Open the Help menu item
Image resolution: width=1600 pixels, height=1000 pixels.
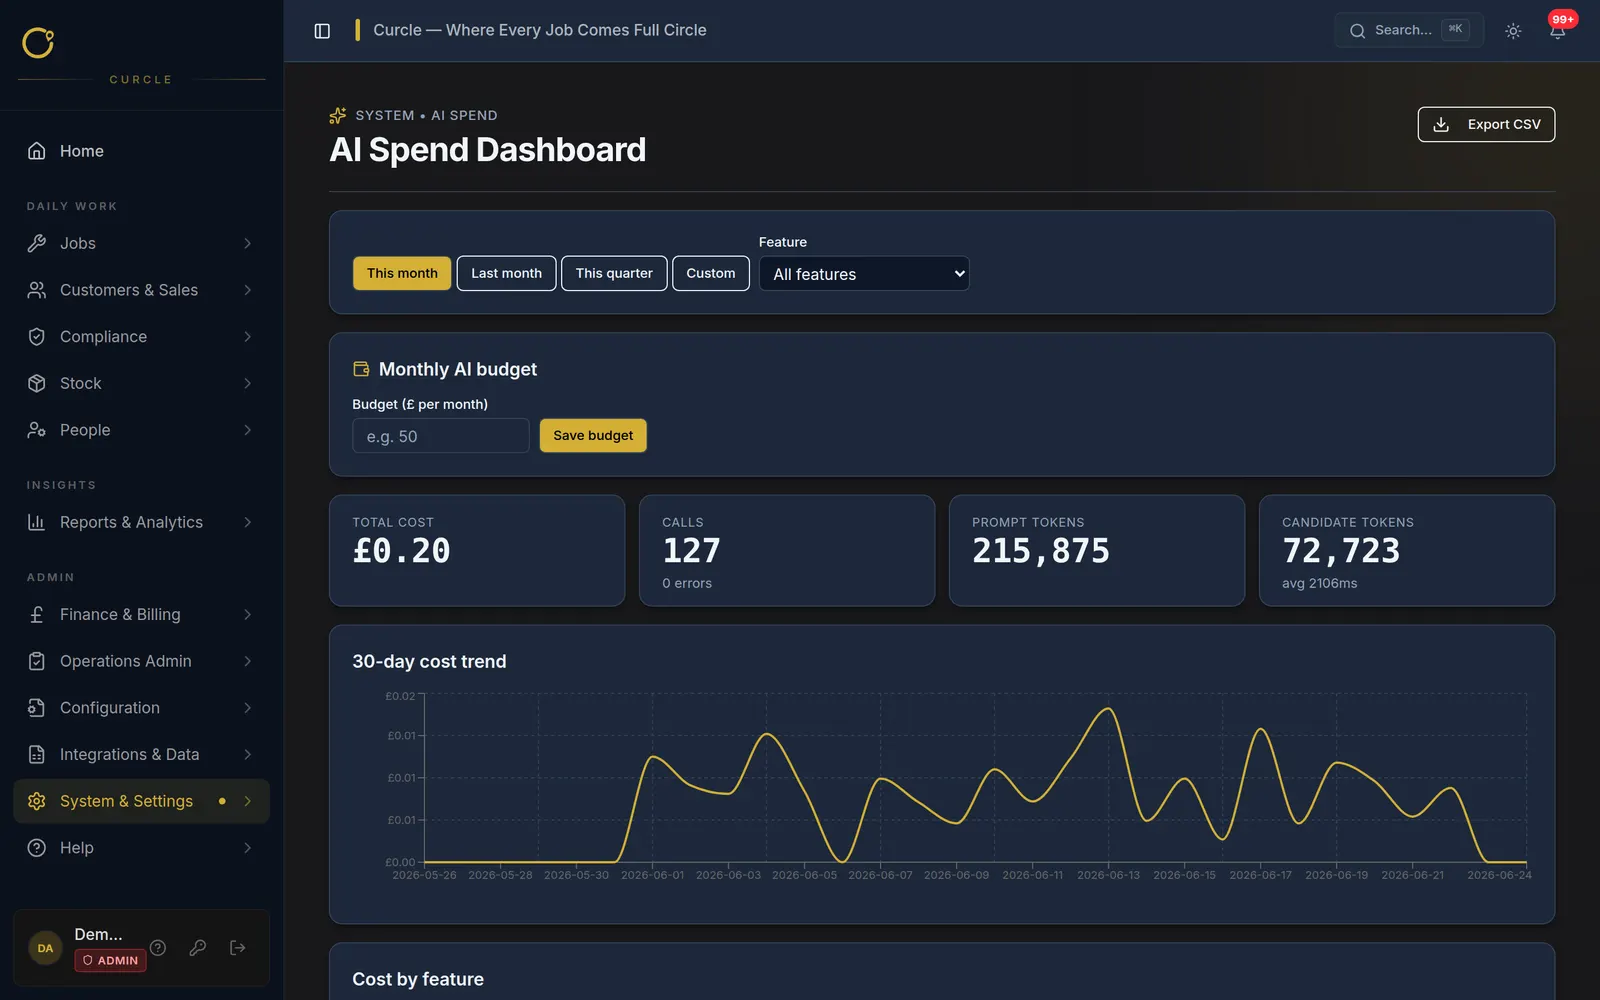pos(142,848)
